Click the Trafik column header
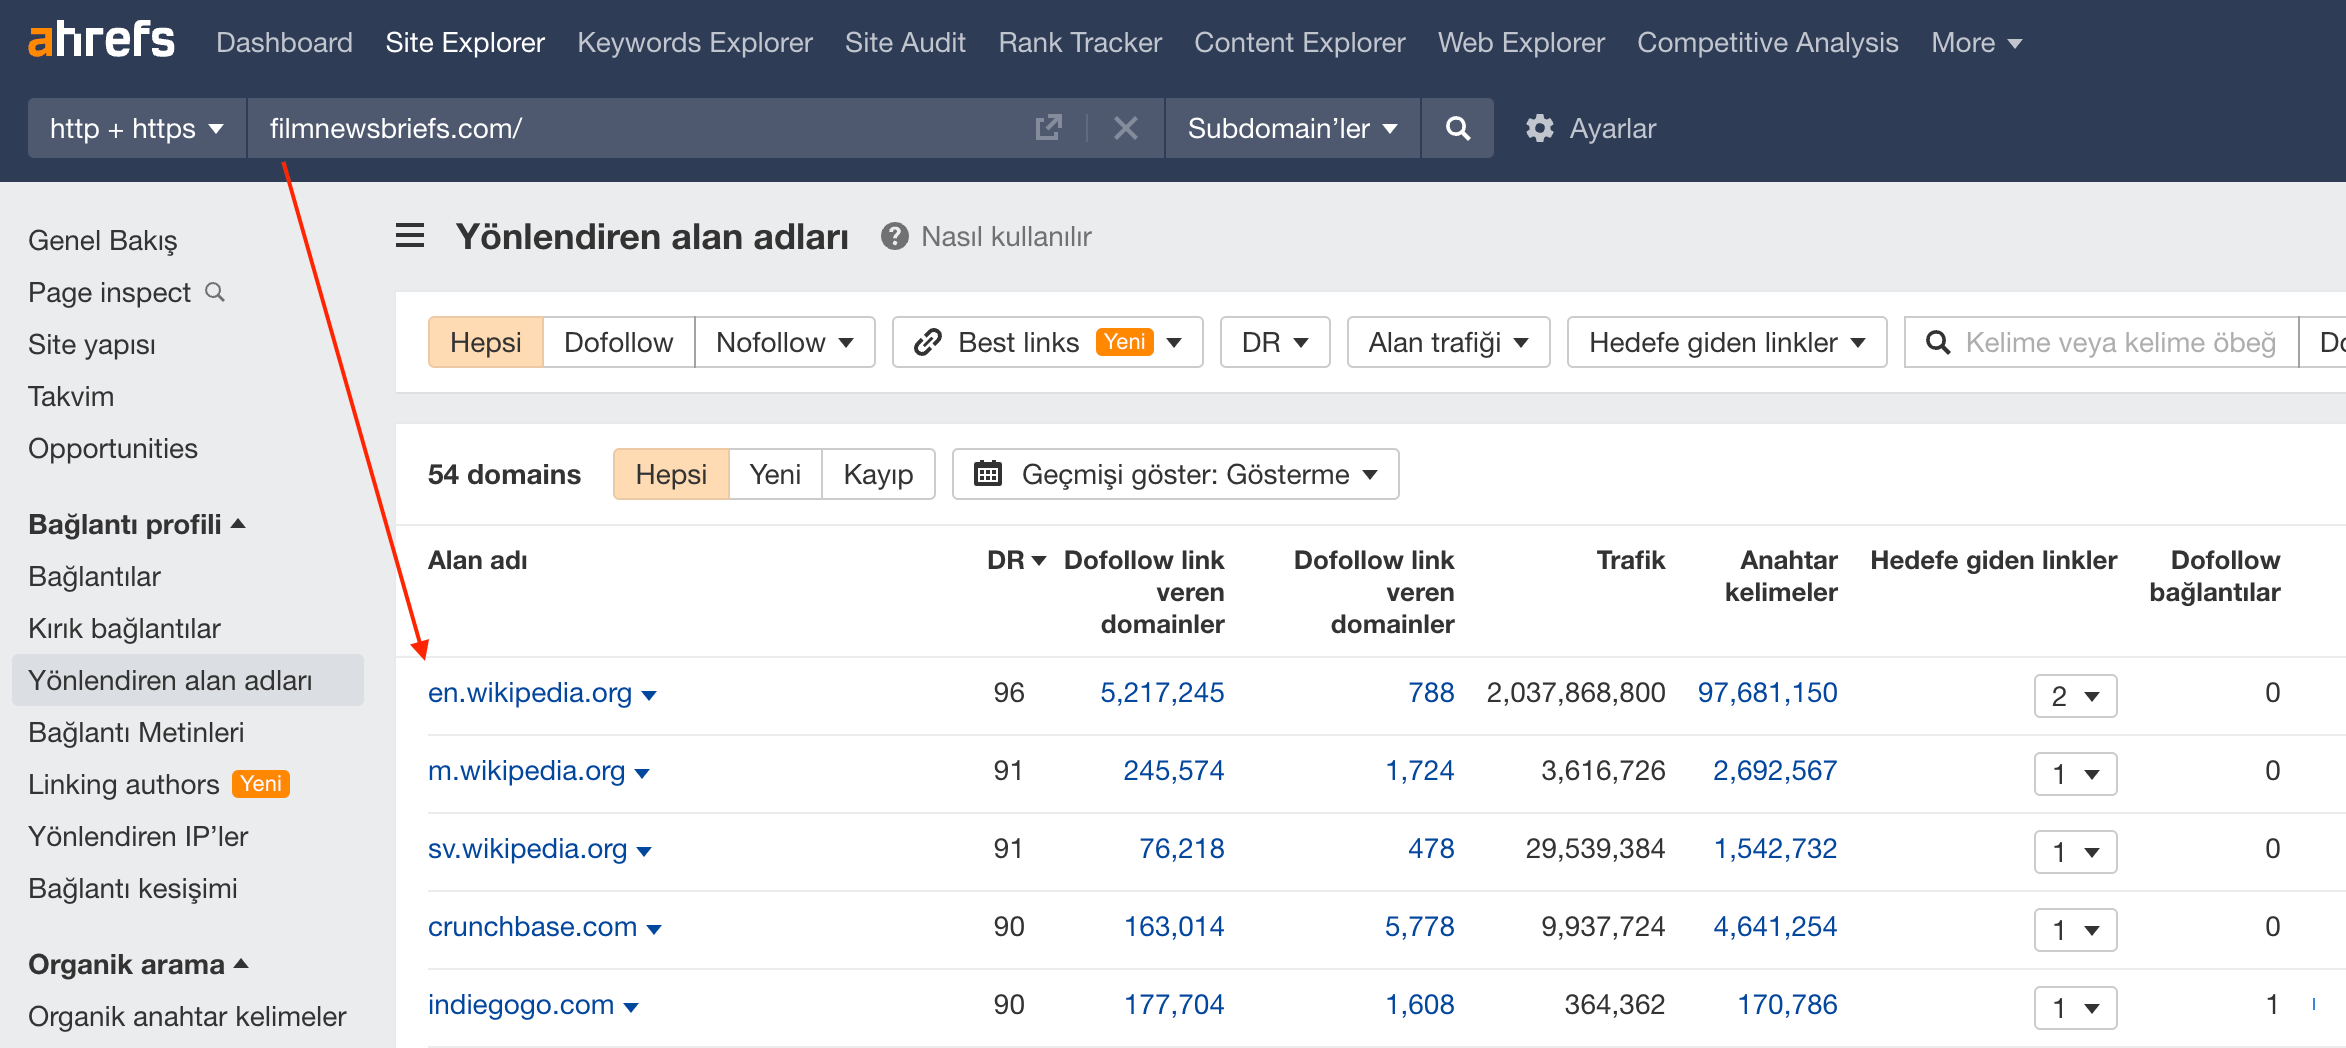 click(x=1630, y=560)
